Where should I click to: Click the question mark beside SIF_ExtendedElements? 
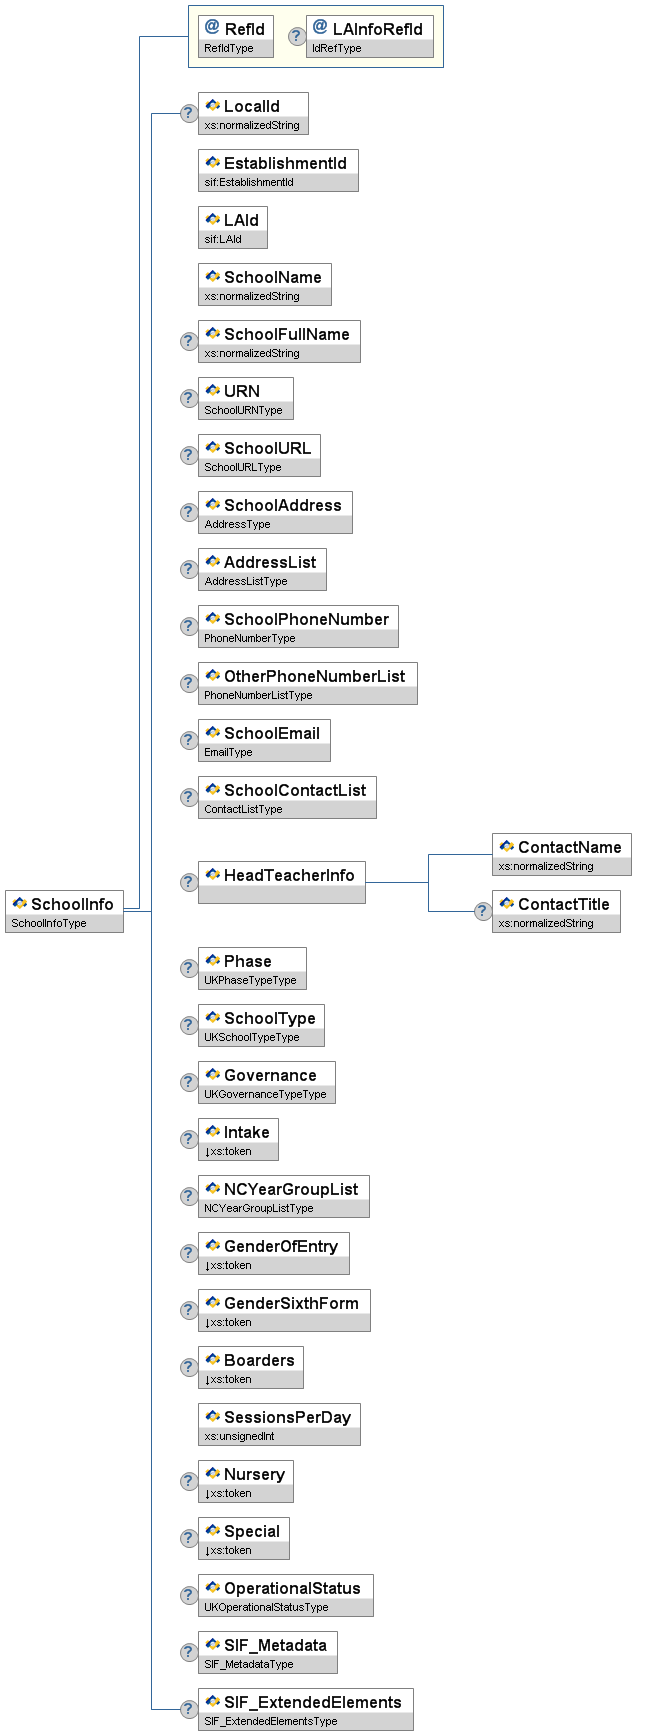tap(188, 1709)
